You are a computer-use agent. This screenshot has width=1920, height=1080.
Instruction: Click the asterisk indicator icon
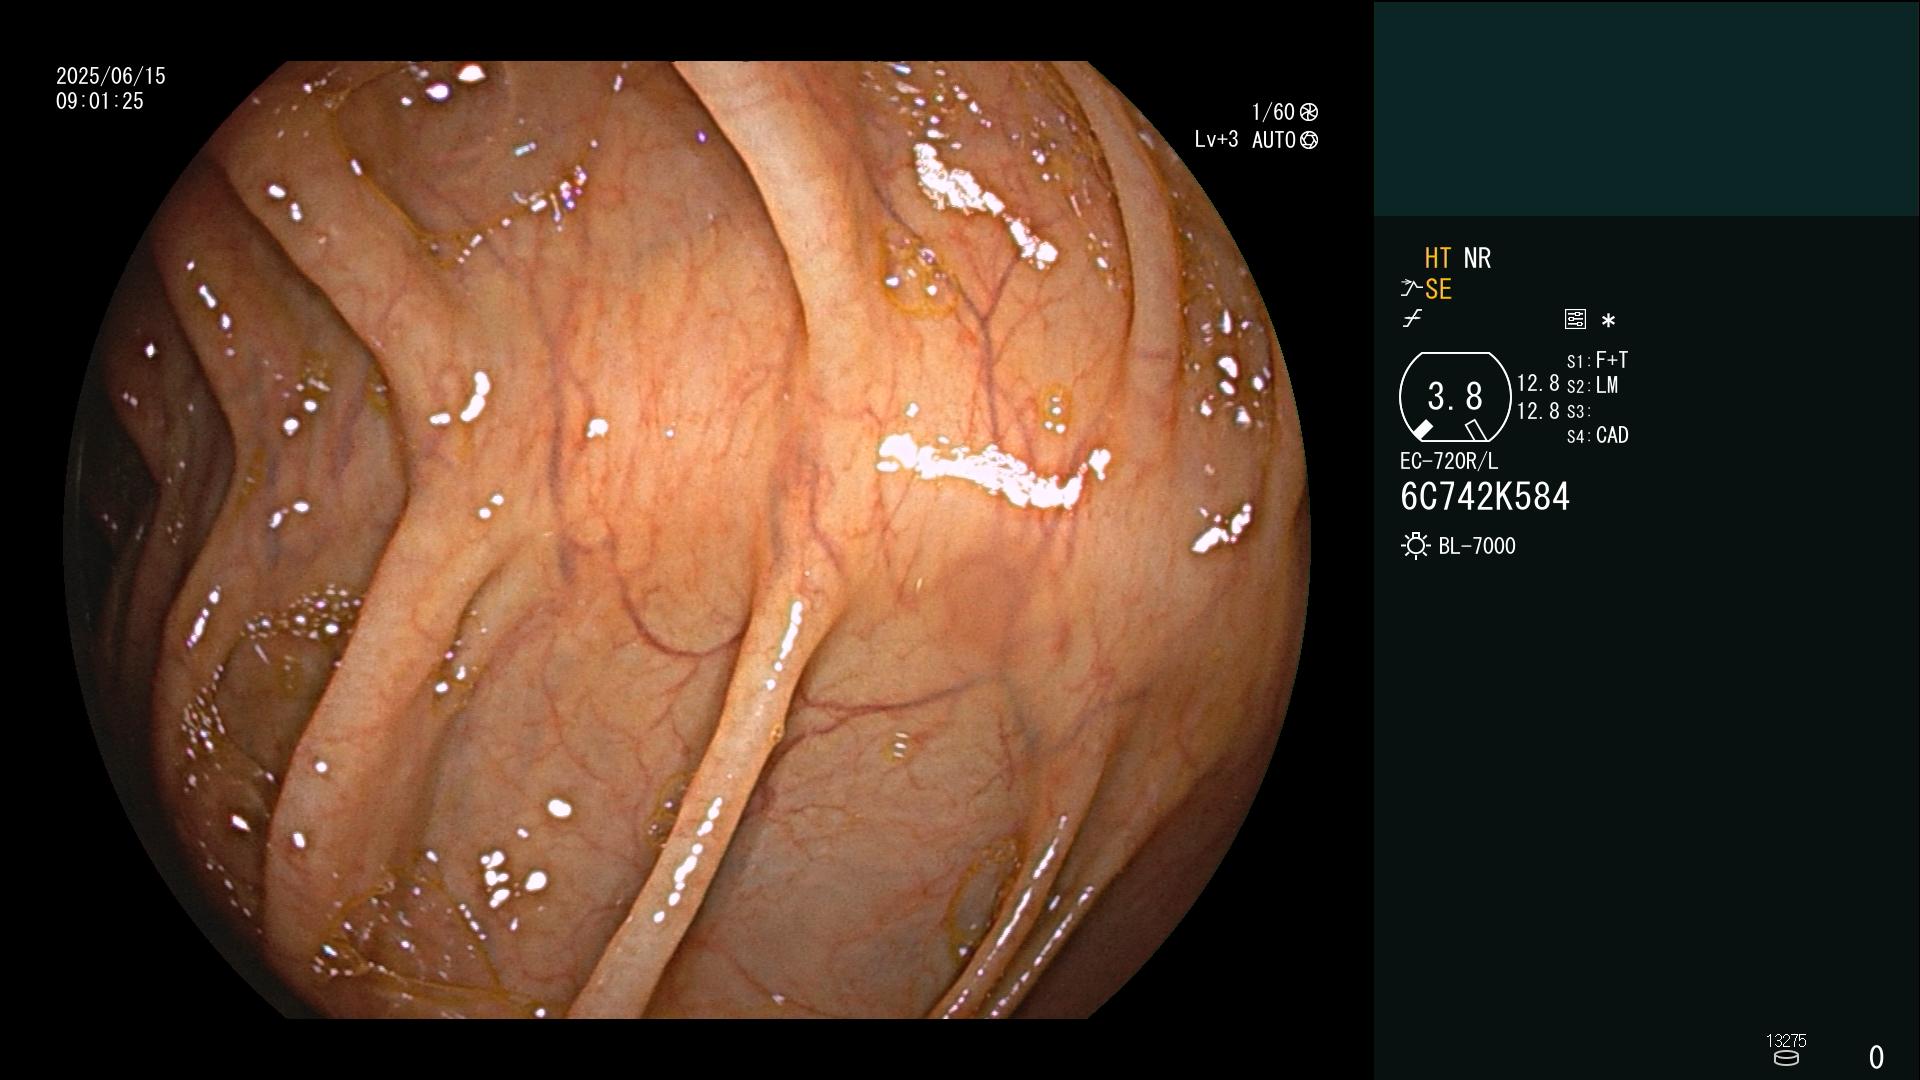1608,320
